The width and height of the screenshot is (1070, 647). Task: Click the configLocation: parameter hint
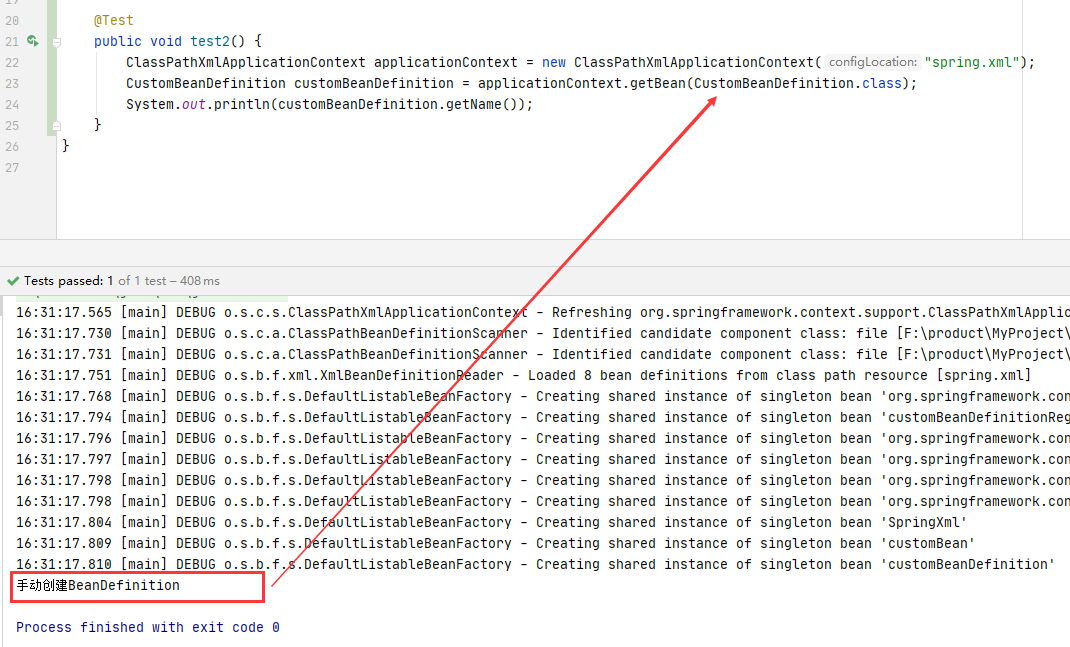[873, 62]
